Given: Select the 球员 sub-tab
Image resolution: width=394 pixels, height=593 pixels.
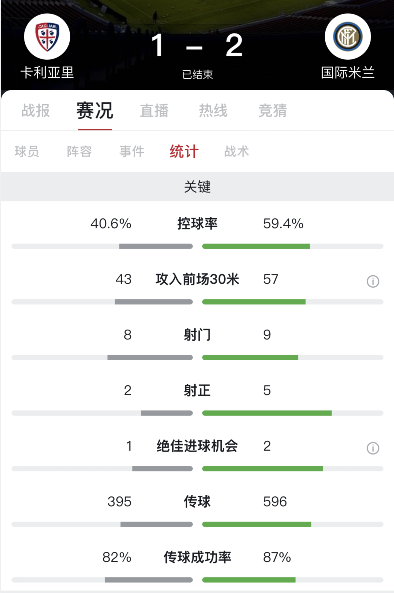Looking at the screenshot, I should click(x=27, y=152).
